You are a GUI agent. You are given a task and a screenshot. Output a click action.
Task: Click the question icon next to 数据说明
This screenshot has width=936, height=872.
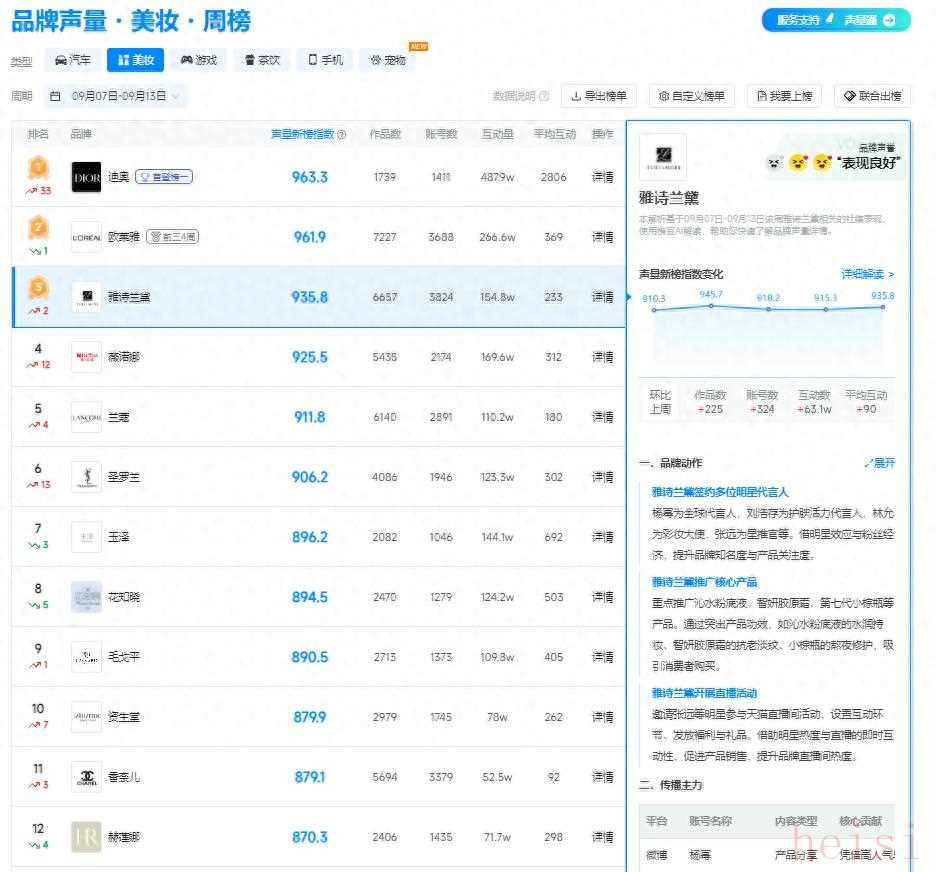point(544,96)
